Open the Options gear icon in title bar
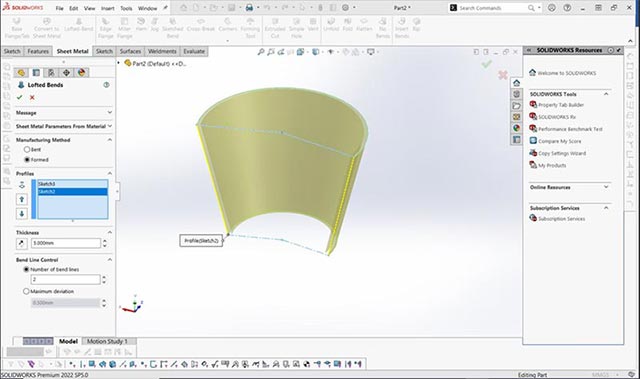This screenshot has width=640, height=379. 345,8
